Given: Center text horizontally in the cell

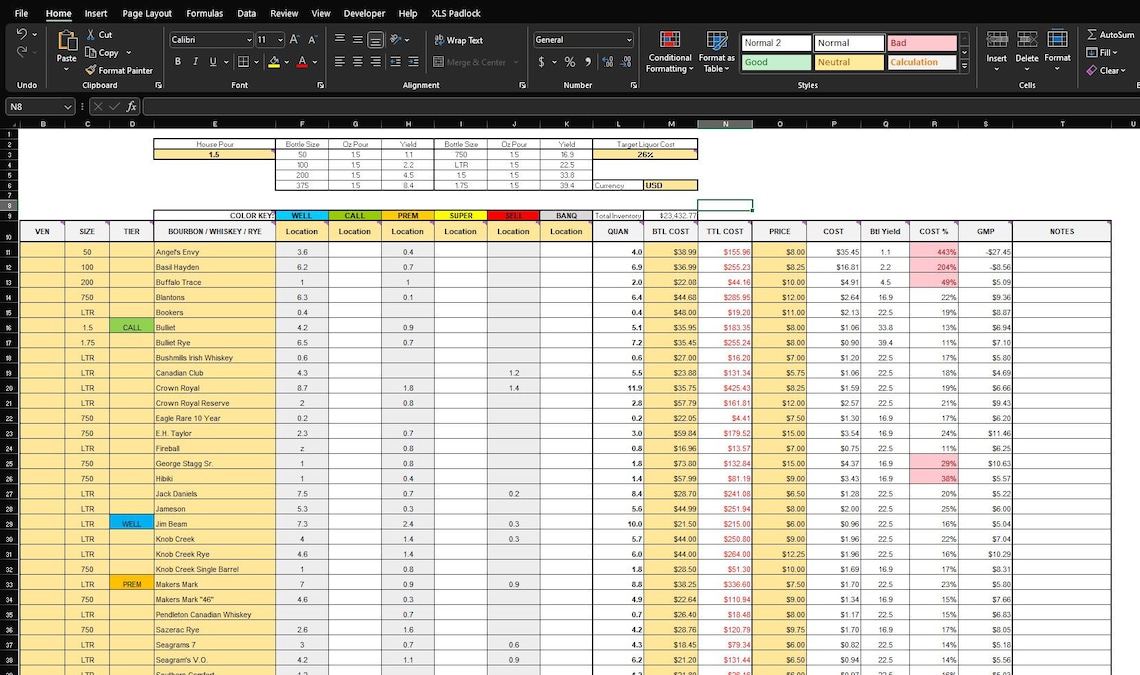Looking at the screenshot, I should tap(358, 62).
